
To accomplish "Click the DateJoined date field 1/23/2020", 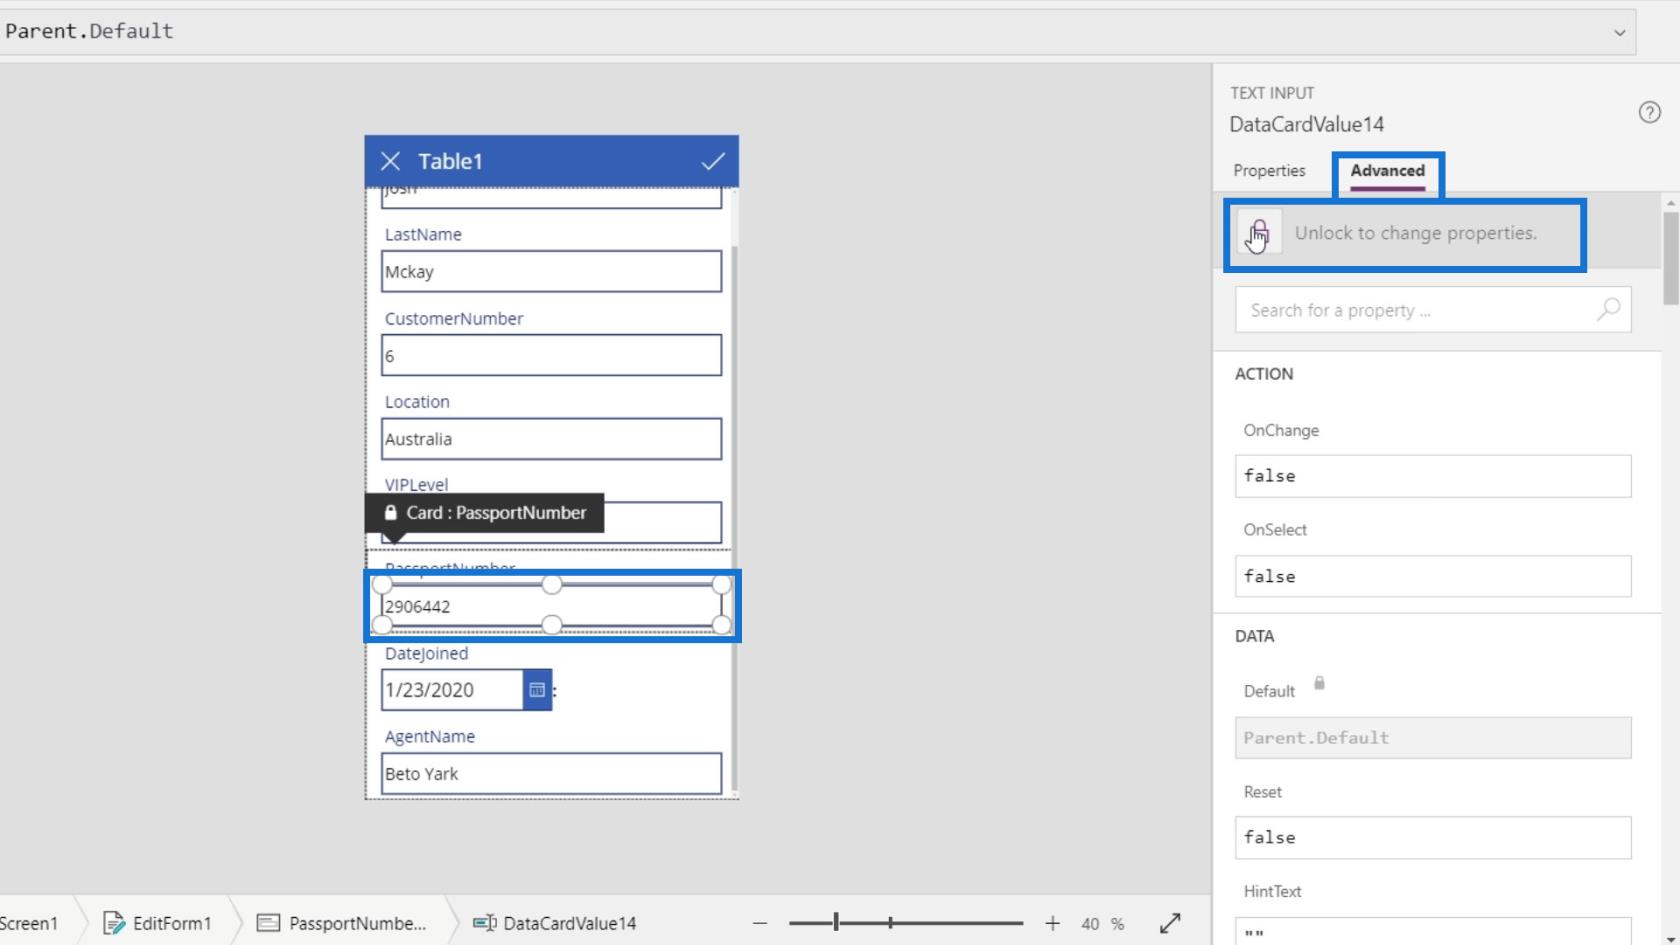I will [452, 690].
